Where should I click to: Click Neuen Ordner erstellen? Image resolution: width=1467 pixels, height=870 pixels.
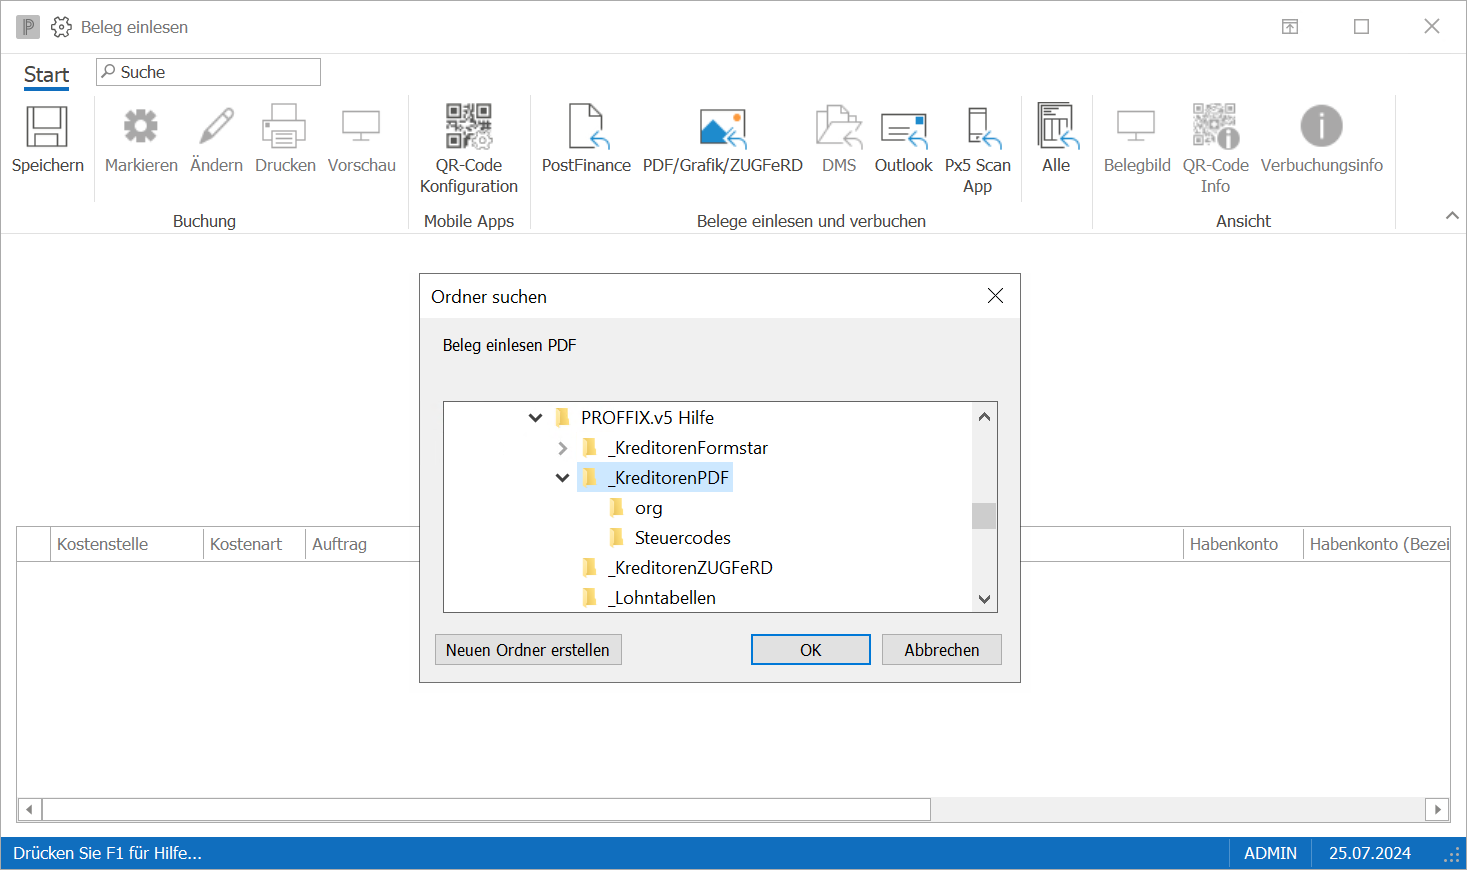pyautogui.click(x=528, y=650)
